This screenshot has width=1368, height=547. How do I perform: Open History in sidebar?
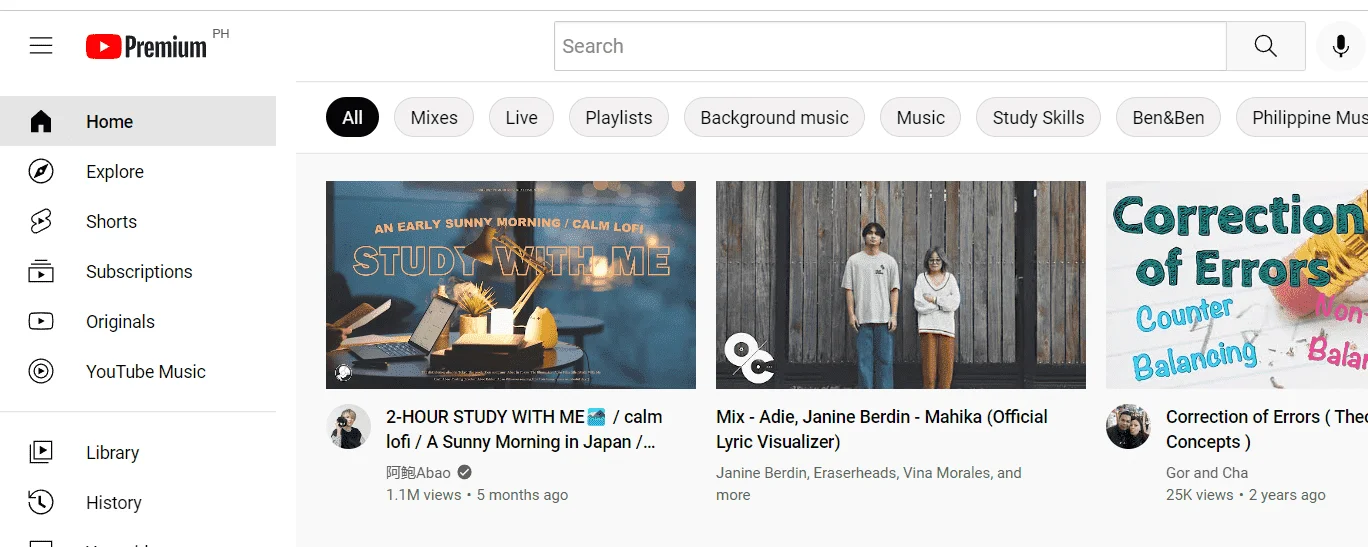[138, 502]
